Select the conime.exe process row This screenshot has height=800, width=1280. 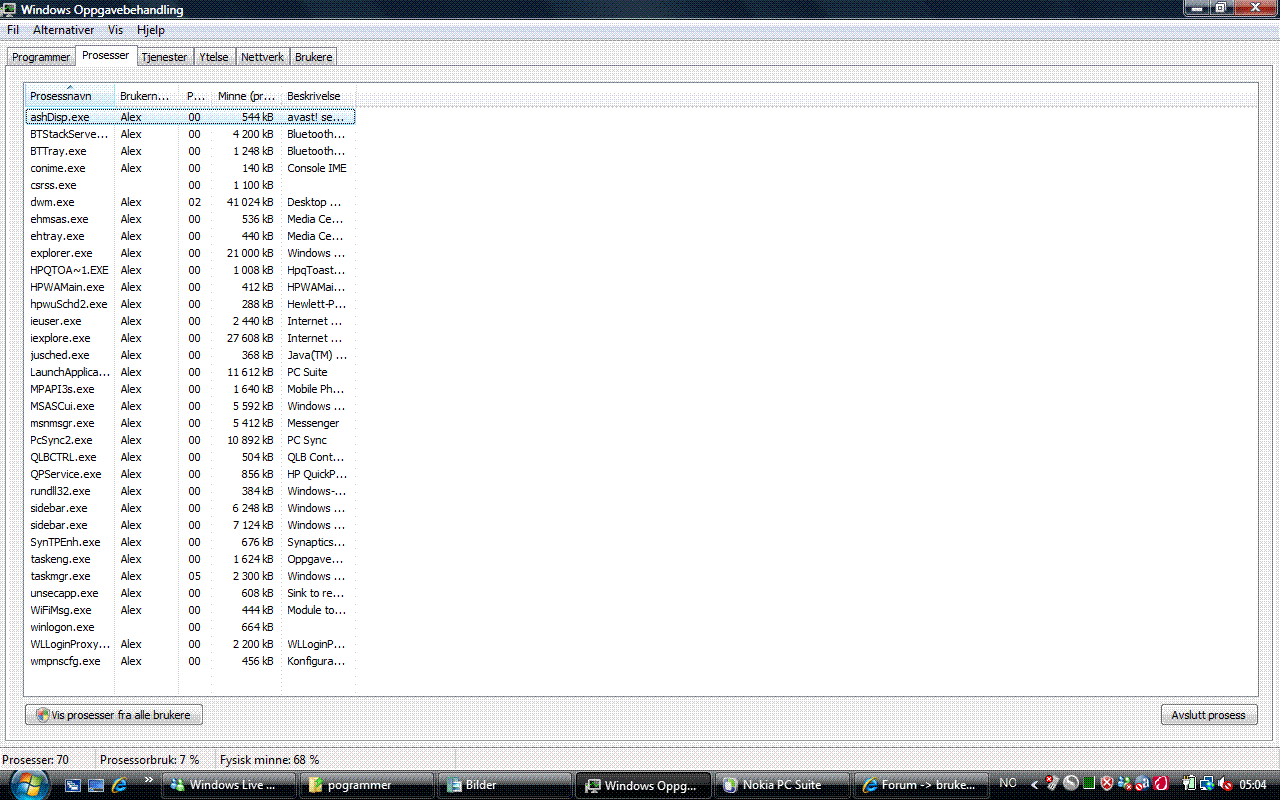click(x=190, y=168)
